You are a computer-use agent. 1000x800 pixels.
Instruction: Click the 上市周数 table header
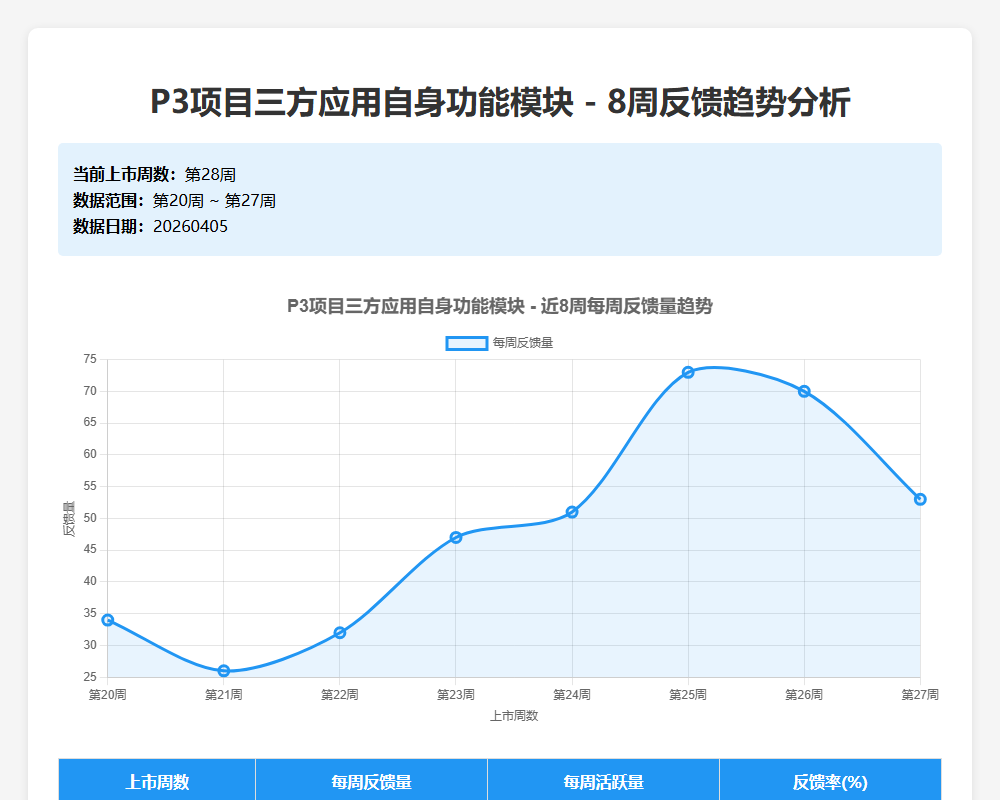pos(157,781)
